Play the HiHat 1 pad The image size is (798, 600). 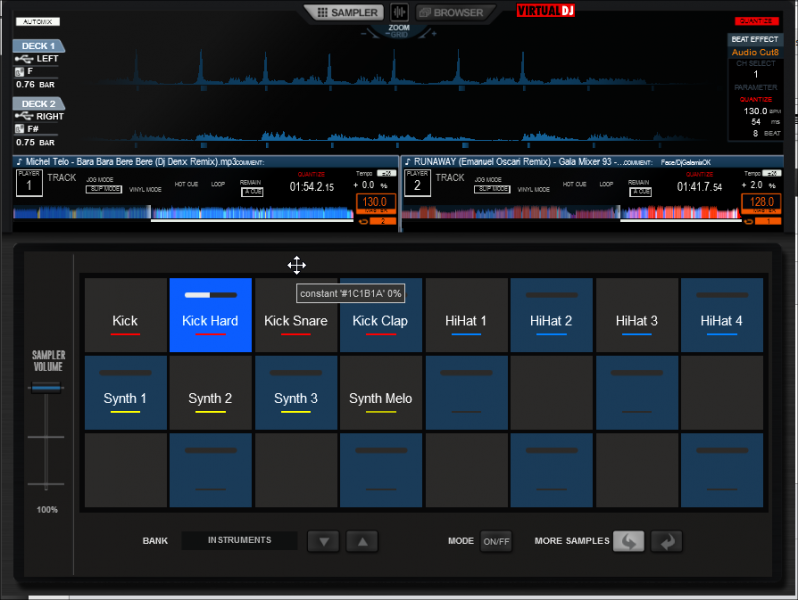coord(467,315)
